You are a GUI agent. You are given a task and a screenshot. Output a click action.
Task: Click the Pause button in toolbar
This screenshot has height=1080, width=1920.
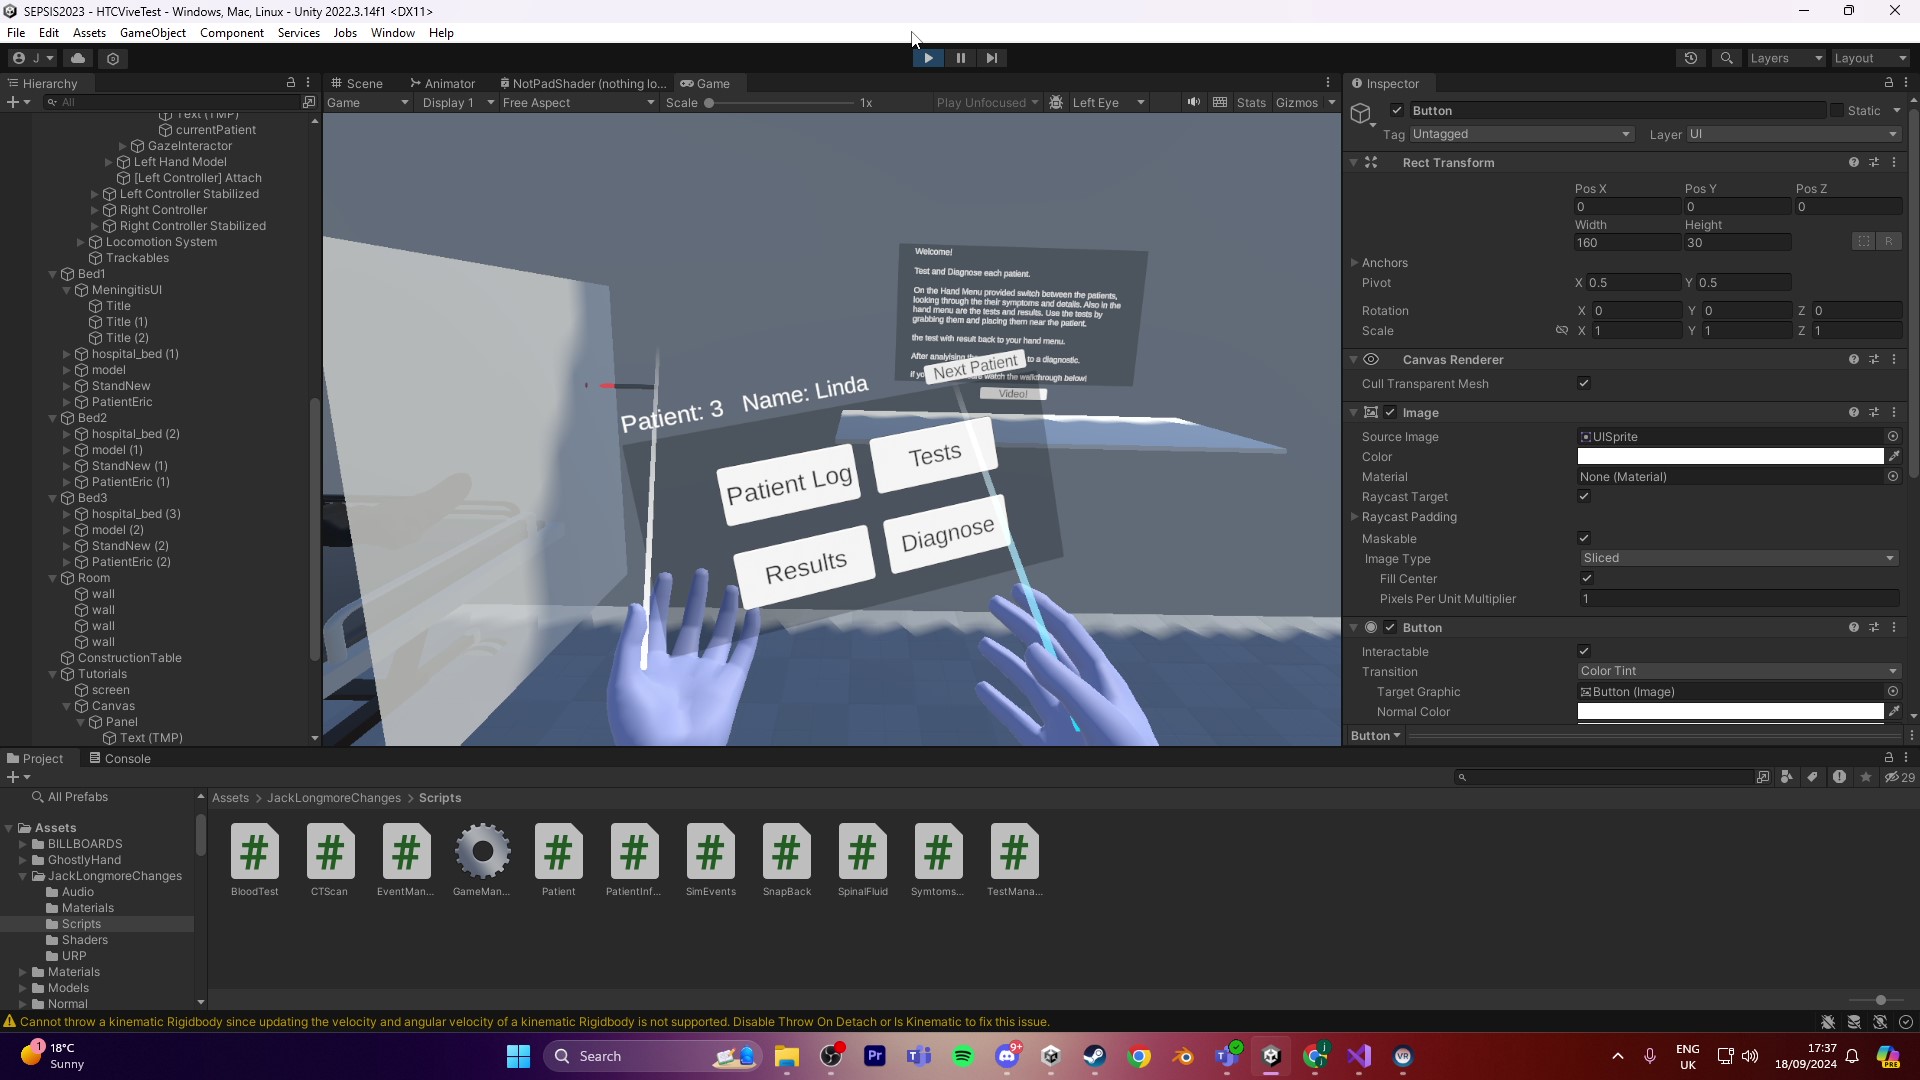coord(960,58)
